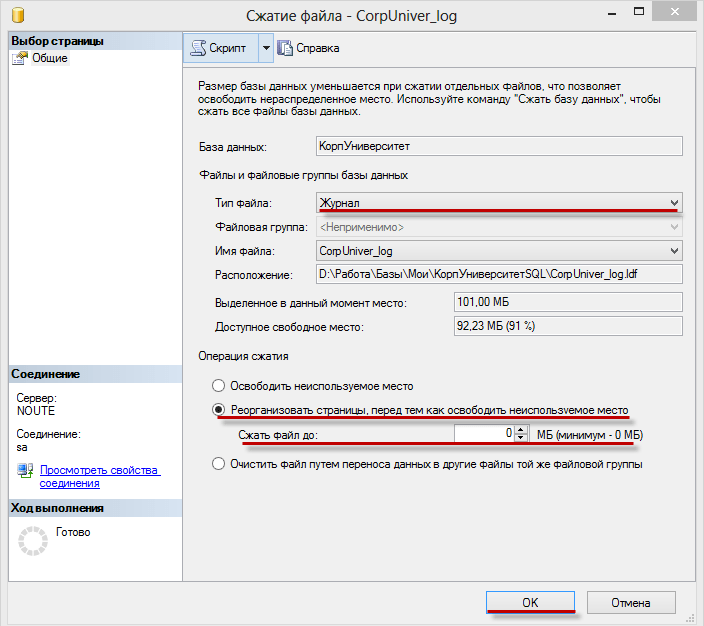Open the Тип файла dropdown
This screenshot has width=704, height=626.
[x=499, y=203]
